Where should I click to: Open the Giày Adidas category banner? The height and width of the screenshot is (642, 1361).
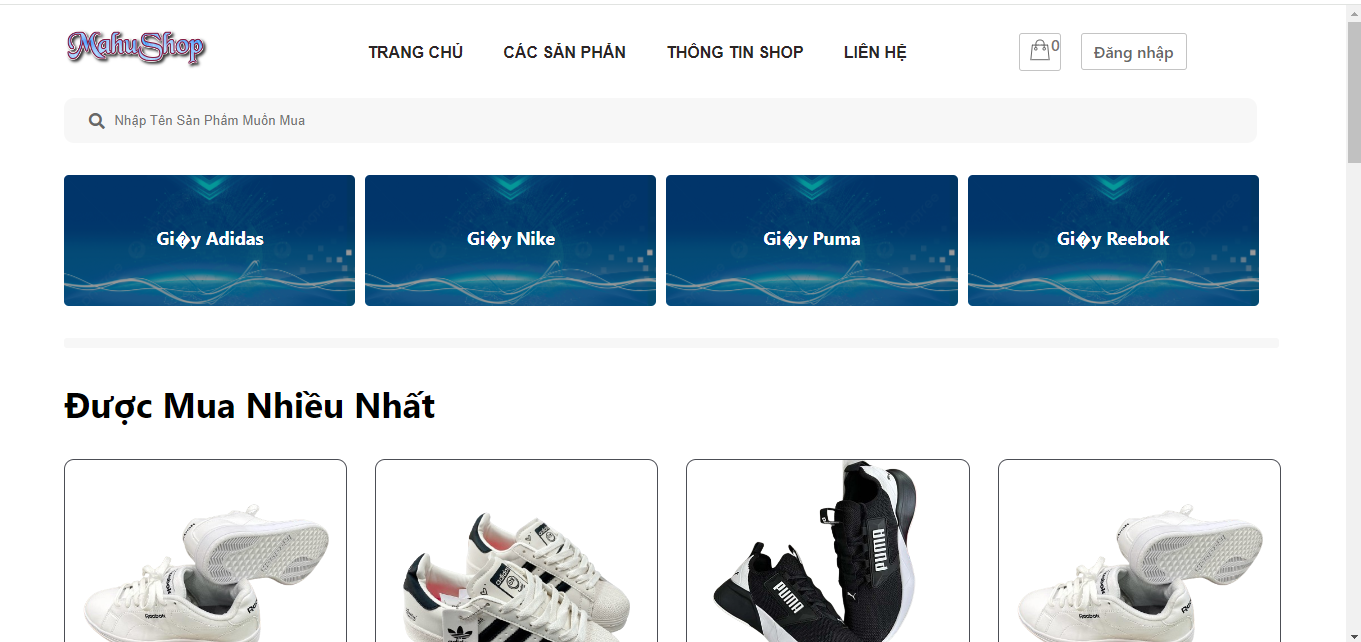[209, 240]
